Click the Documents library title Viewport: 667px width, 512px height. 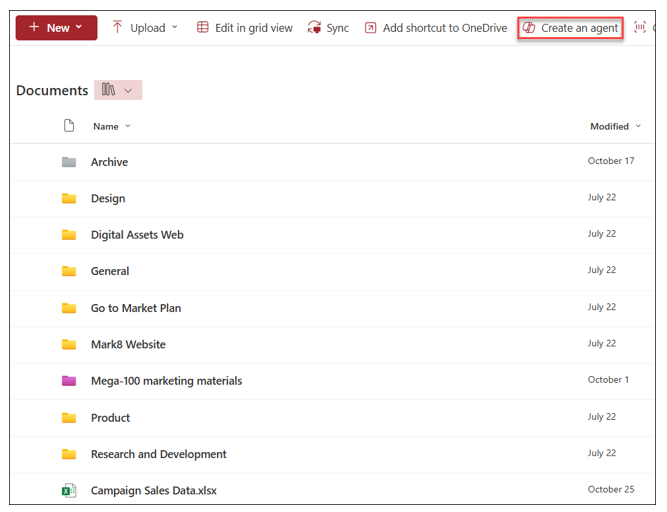coord(52,91)
